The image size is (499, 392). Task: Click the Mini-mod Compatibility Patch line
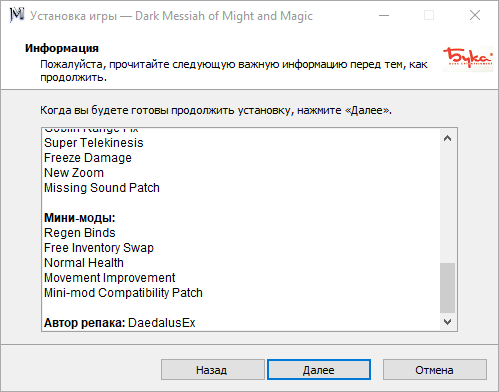123,293
